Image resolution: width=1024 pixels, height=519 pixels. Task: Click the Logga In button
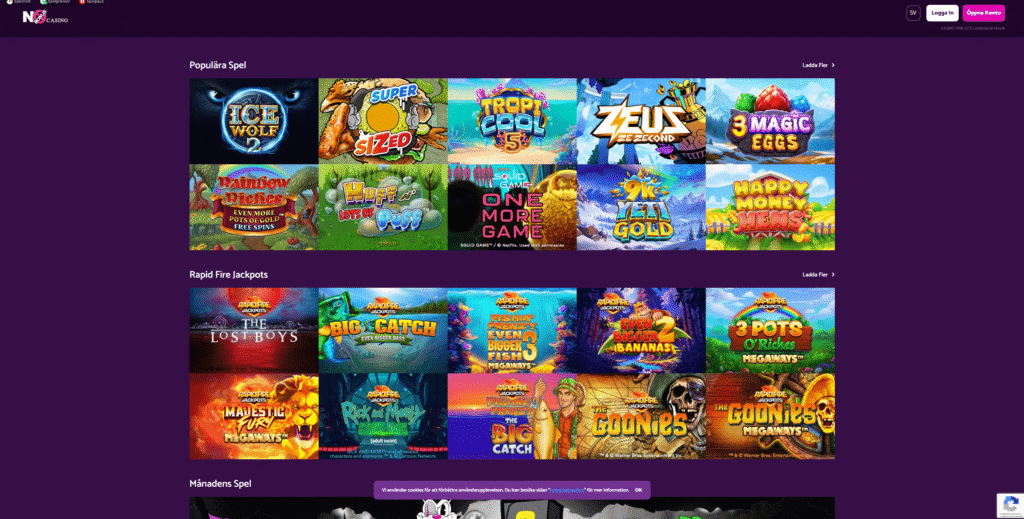(x=942, y=13)
